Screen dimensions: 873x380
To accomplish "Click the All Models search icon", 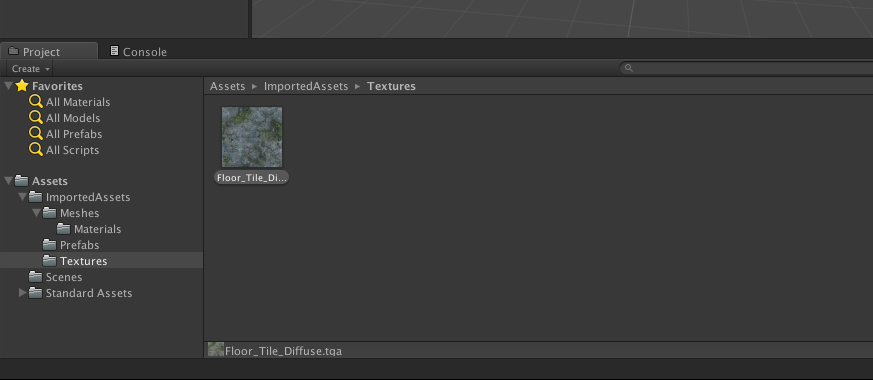I will [36, 117].
